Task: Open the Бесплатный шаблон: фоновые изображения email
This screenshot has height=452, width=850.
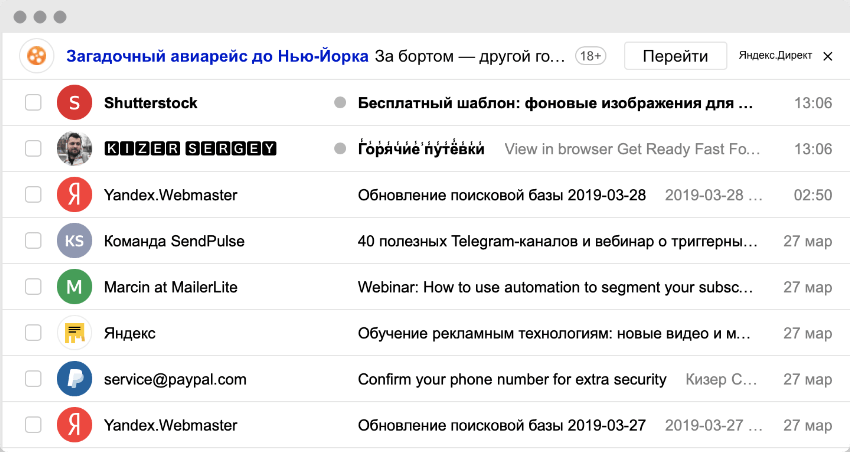Action: coord(555,103)
